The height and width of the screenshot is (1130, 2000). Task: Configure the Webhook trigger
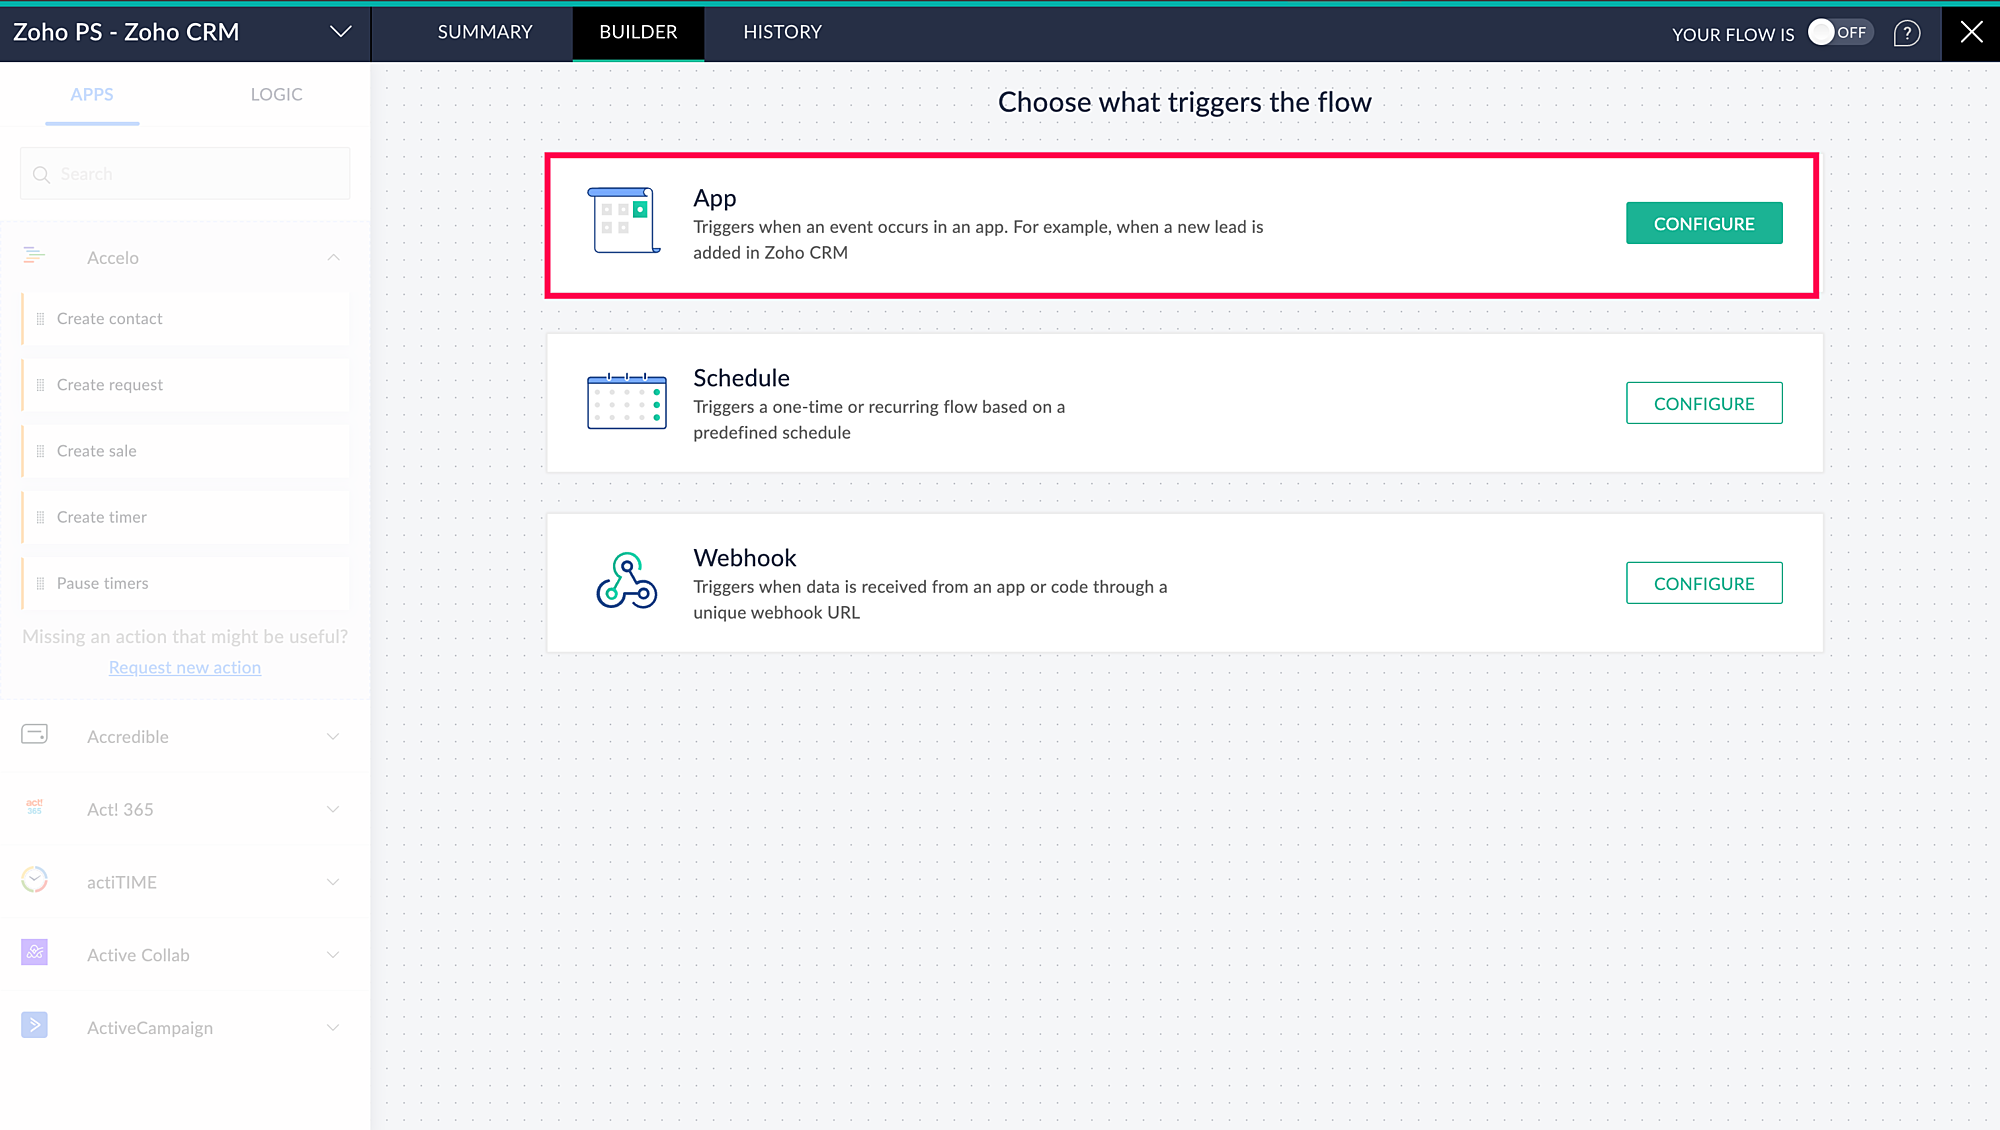tap(1703, 583)
